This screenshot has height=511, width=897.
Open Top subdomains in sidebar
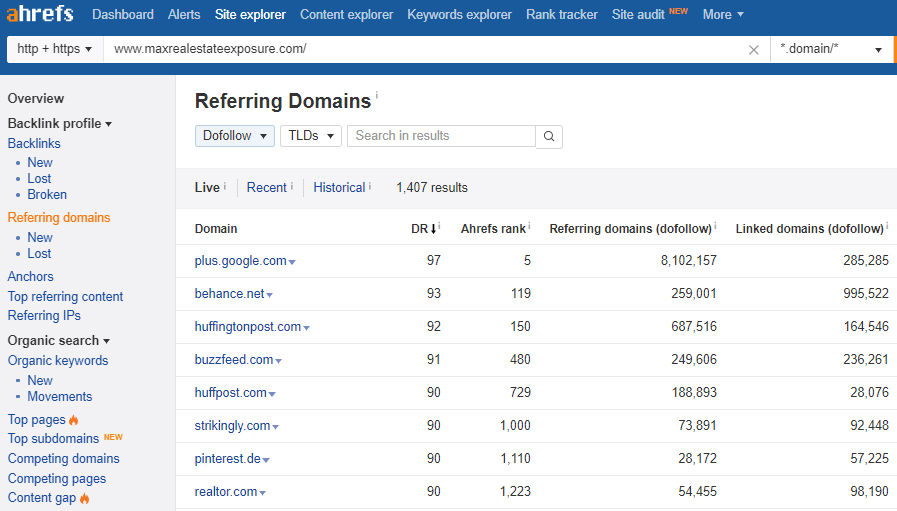pos(53,438)
